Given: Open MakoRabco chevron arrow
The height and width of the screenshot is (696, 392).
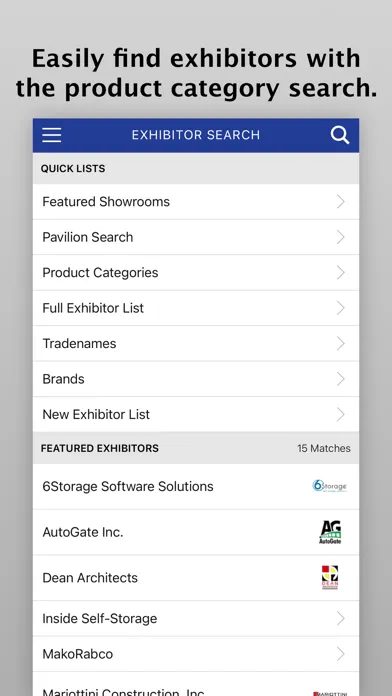Looking at the screenshot, I should [x=341, y=654].
